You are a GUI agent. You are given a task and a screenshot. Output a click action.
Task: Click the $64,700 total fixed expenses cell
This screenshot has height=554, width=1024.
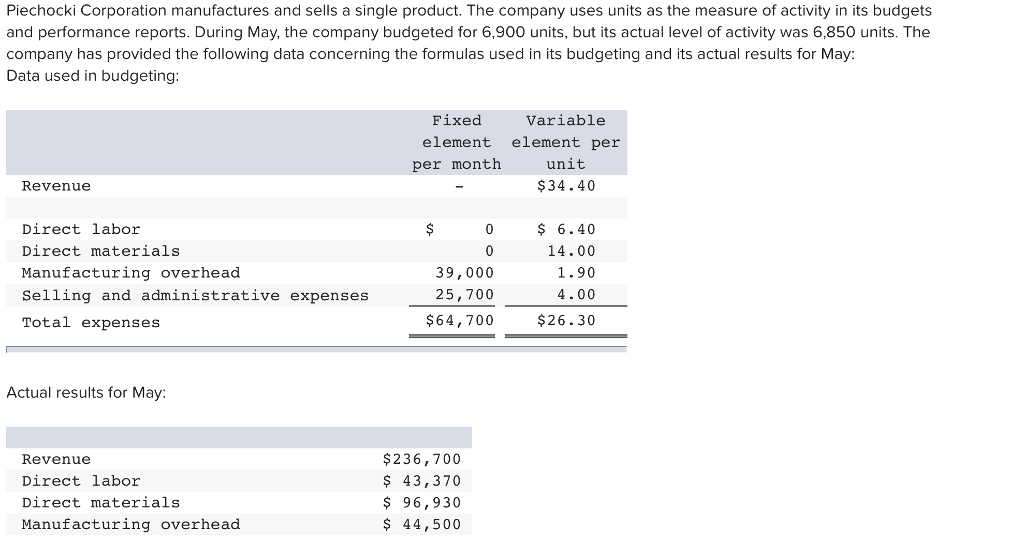tap(460, 321)
